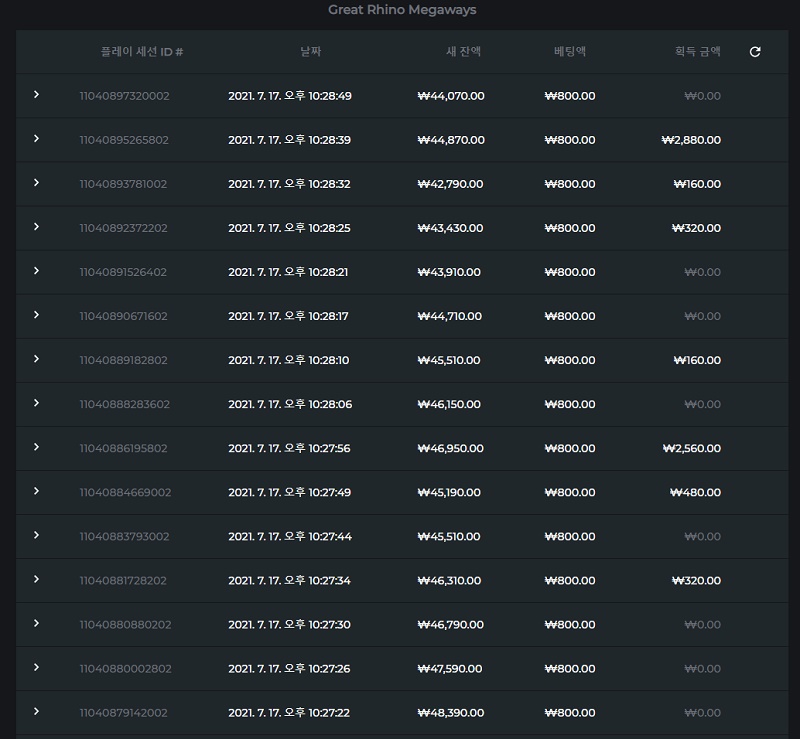The image size is (800, 739).
Task: Select session ID 11040888283602
Action: (x=124, y=404)
